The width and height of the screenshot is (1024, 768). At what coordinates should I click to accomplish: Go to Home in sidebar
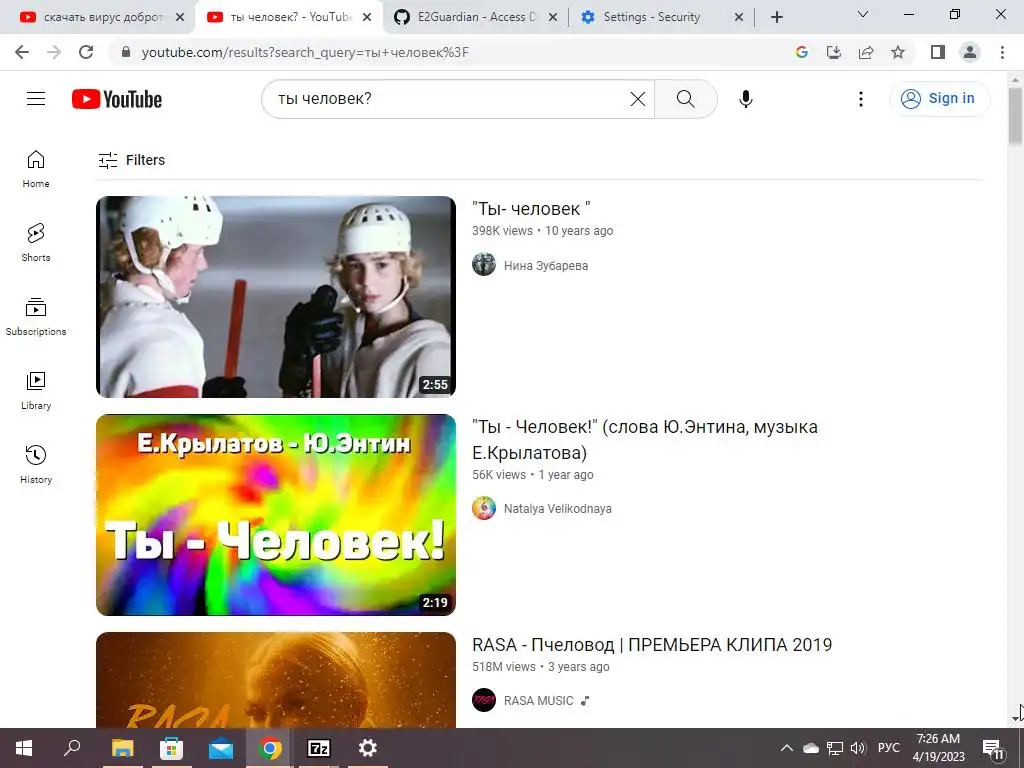(x=36, y=168)
